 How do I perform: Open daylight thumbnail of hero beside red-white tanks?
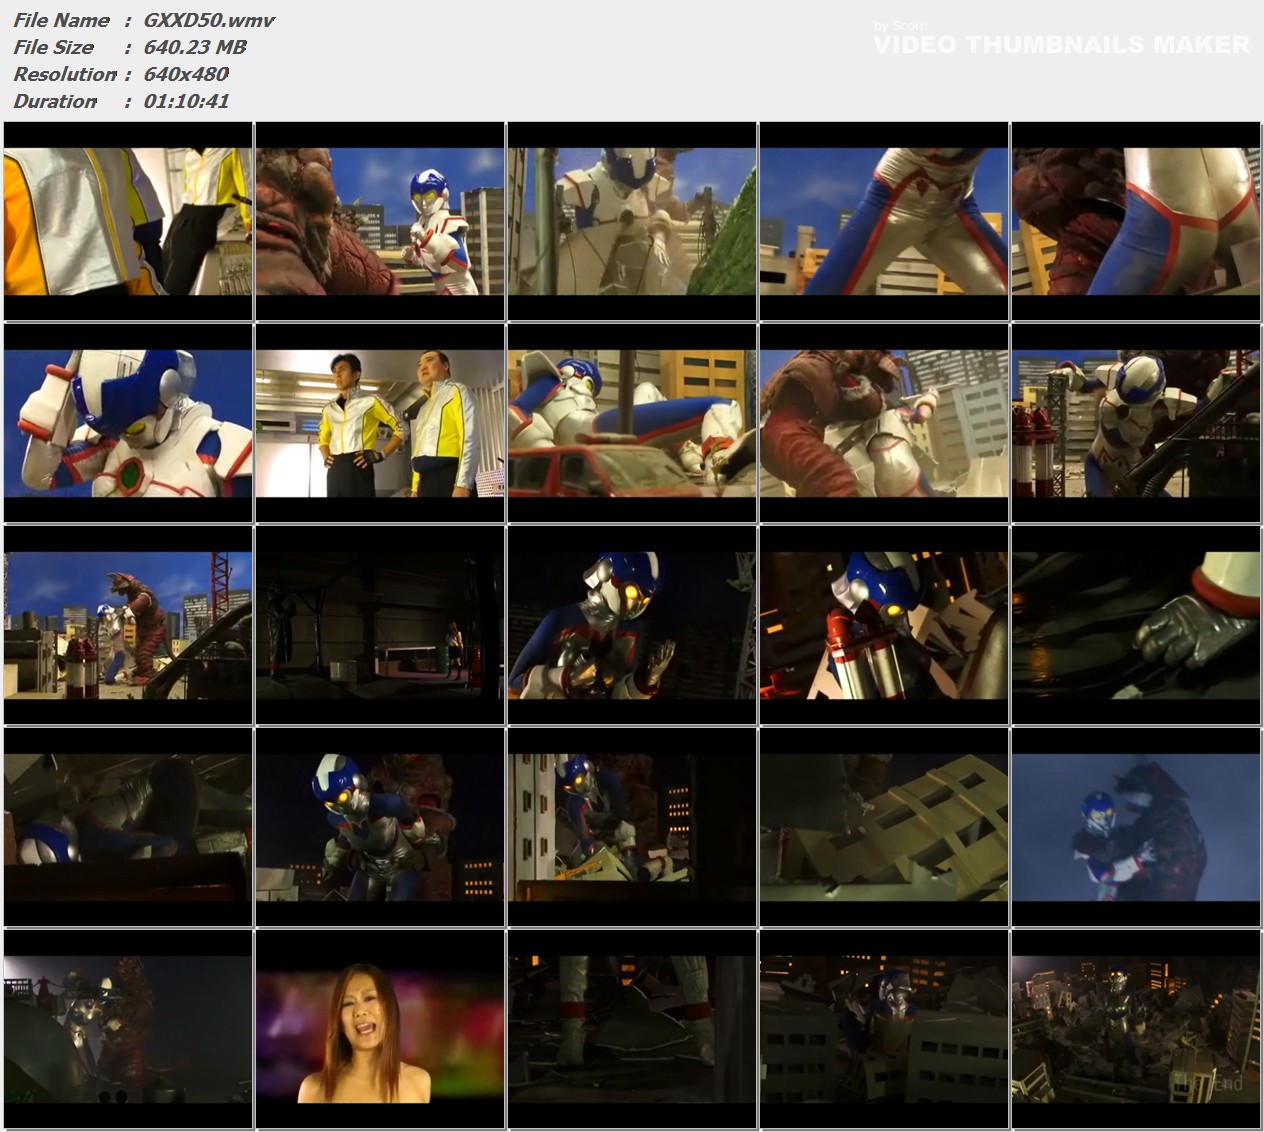(1136, 423)
